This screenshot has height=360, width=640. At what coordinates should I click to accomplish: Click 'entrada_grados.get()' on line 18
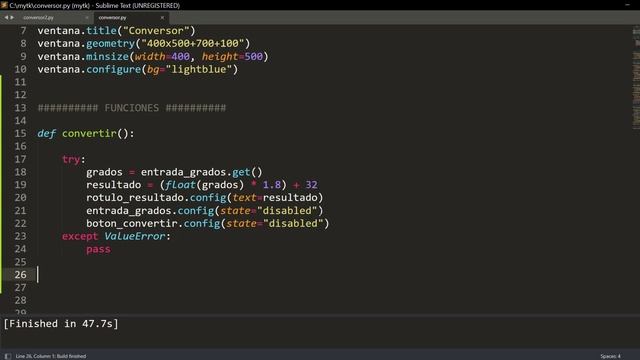click(202, 172)
